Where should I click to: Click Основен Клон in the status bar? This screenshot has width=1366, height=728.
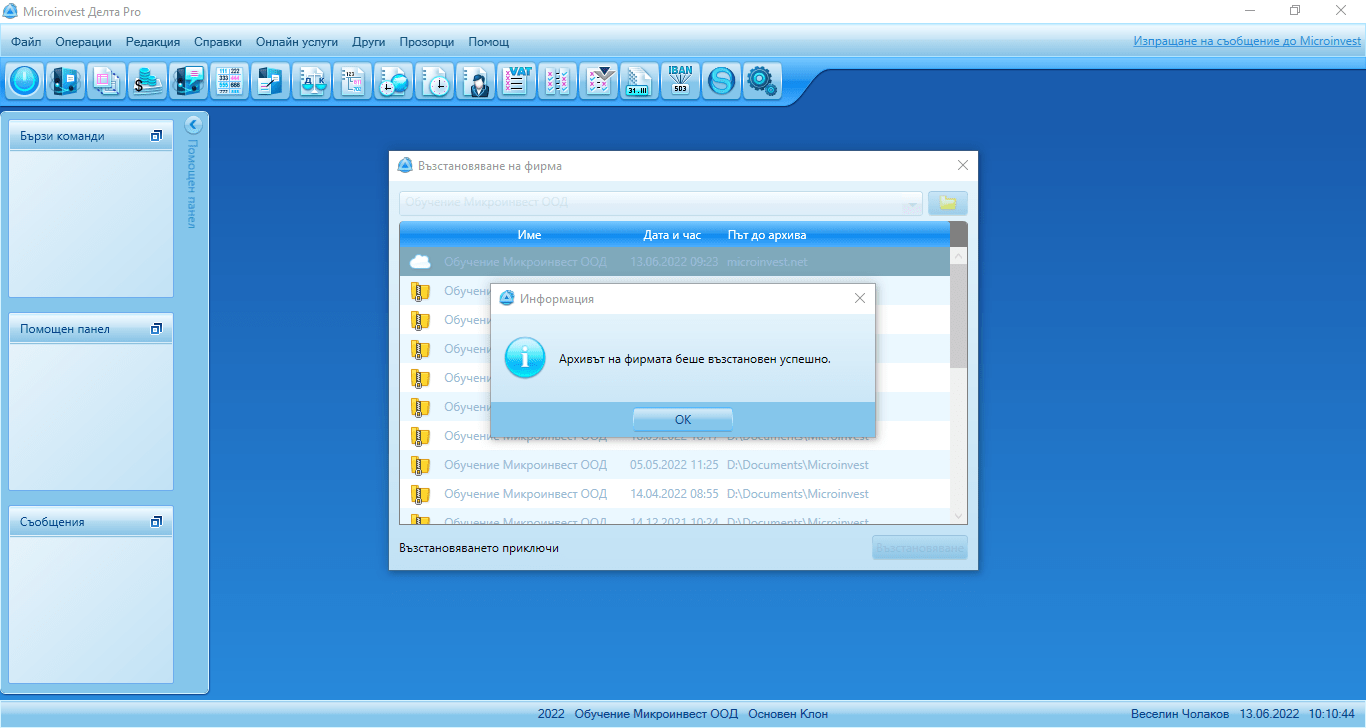(788, 714)
